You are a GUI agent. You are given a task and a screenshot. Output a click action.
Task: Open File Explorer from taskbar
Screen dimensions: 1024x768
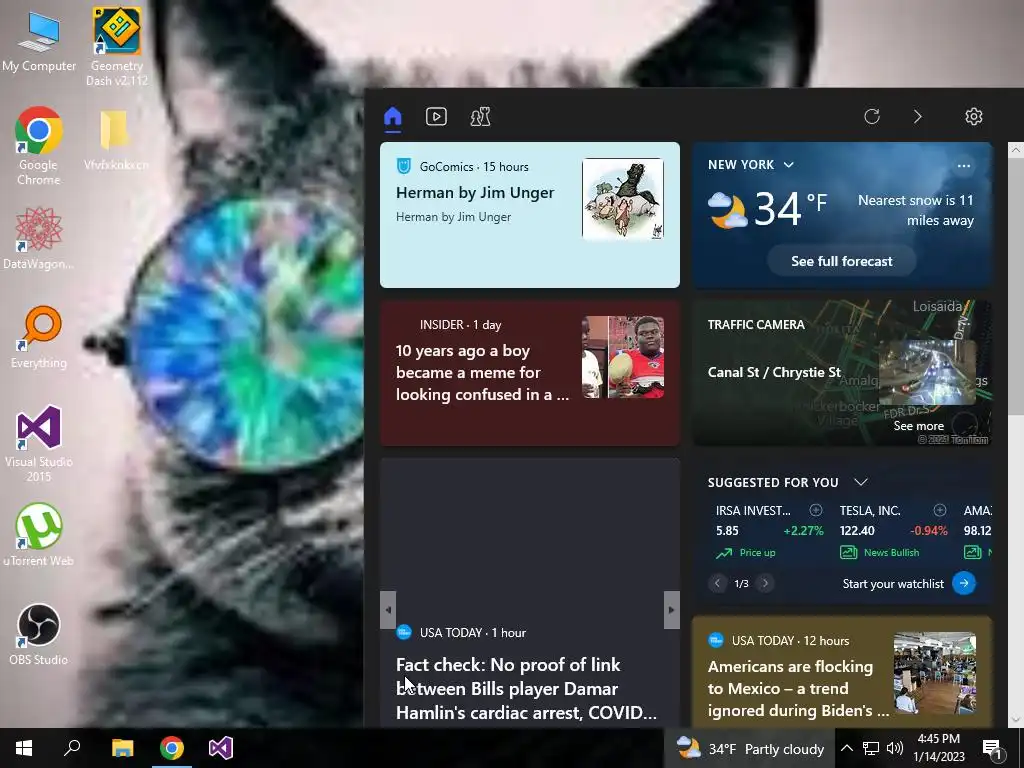tap(122, 748)
